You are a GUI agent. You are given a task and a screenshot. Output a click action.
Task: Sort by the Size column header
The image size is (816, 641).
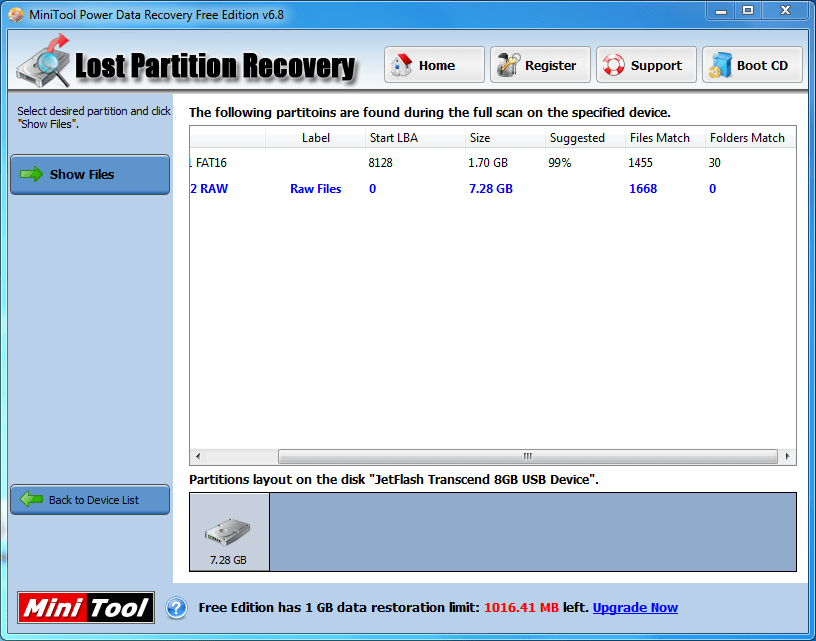(x=505, y=138)
